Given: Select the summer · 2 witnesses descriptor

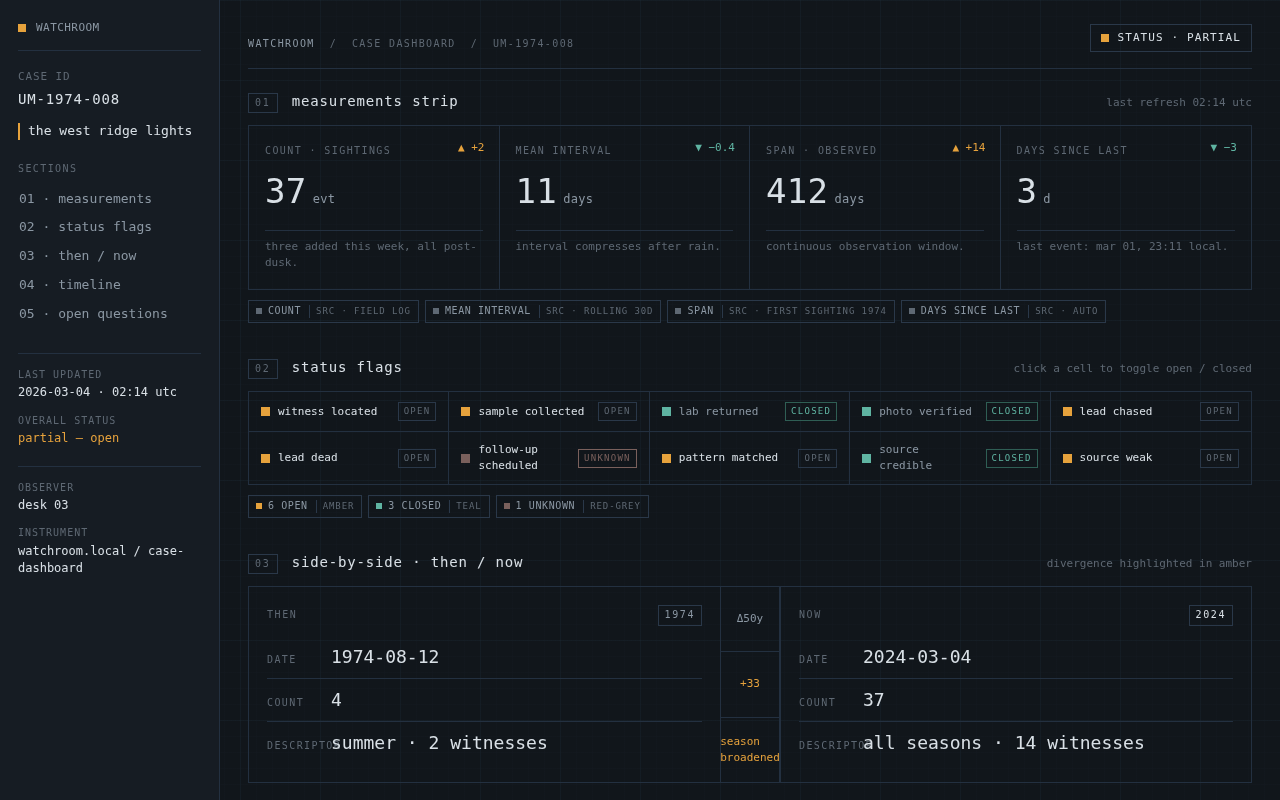Looking at the screenshot, I should (439, 743).
